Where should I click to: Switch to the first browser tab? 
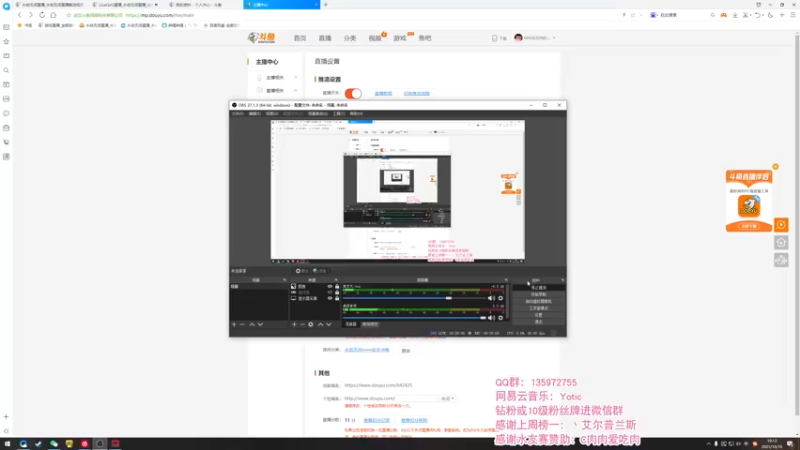pos(49,5)
